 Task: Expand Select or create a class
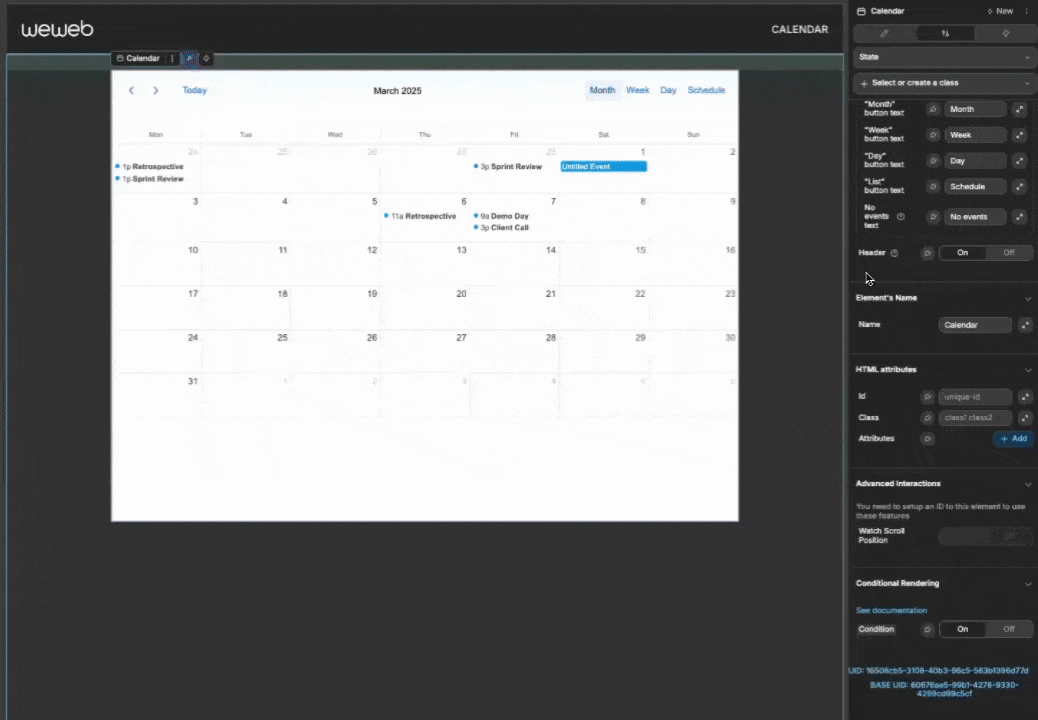(x=941, y=82)
